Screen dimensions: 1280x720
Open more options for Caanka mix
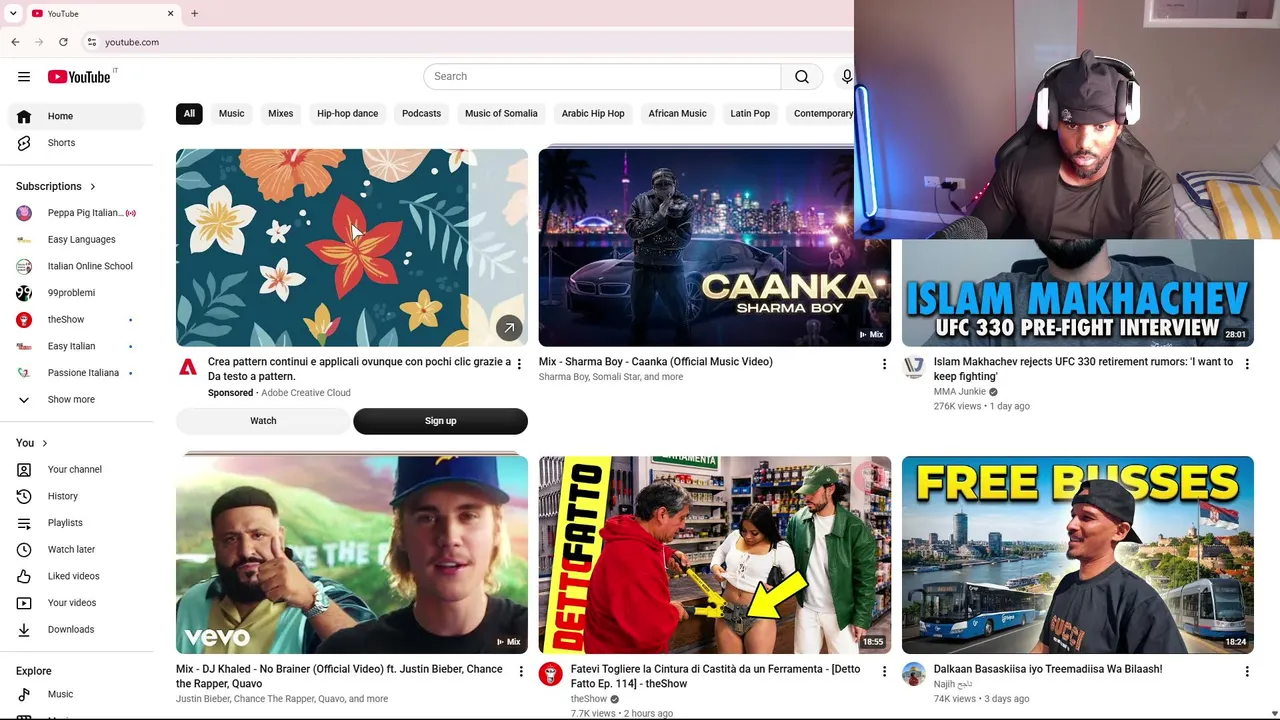(x=884, y=364)
